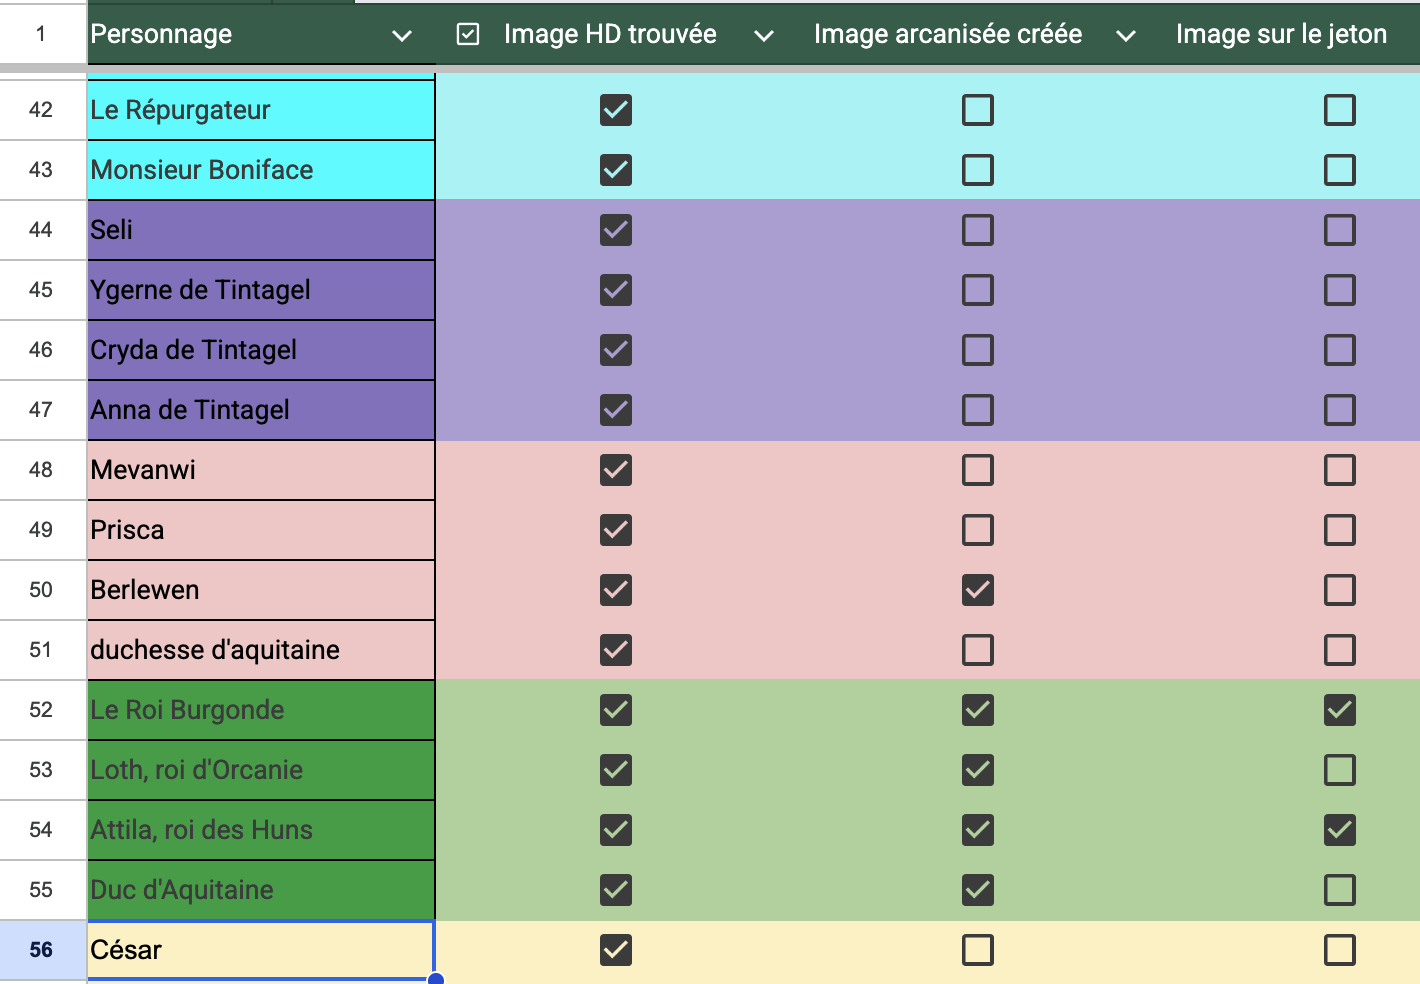
Task: Select row header 56
Action: tap(42, 950)
